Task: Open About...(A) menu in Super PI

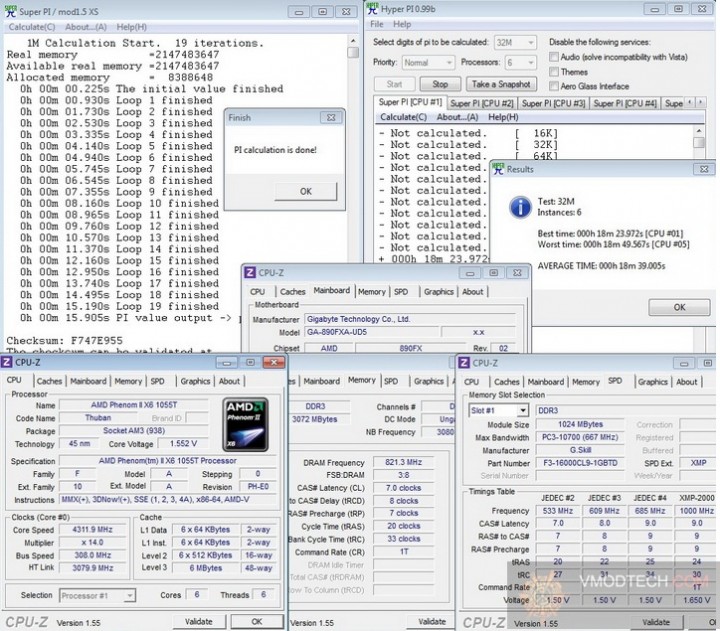Action: click(86, 27)
